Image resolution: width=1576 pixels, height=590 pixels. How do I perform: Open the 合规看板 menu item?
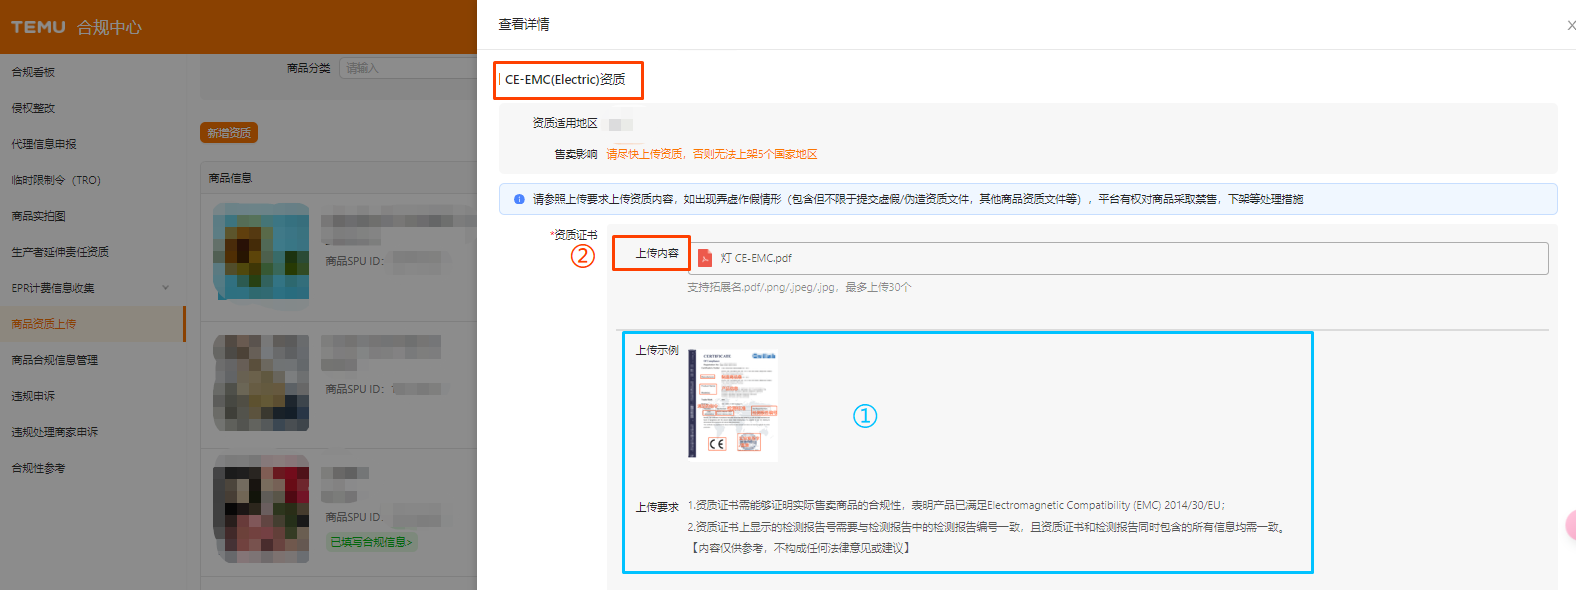tap(33, 72)
